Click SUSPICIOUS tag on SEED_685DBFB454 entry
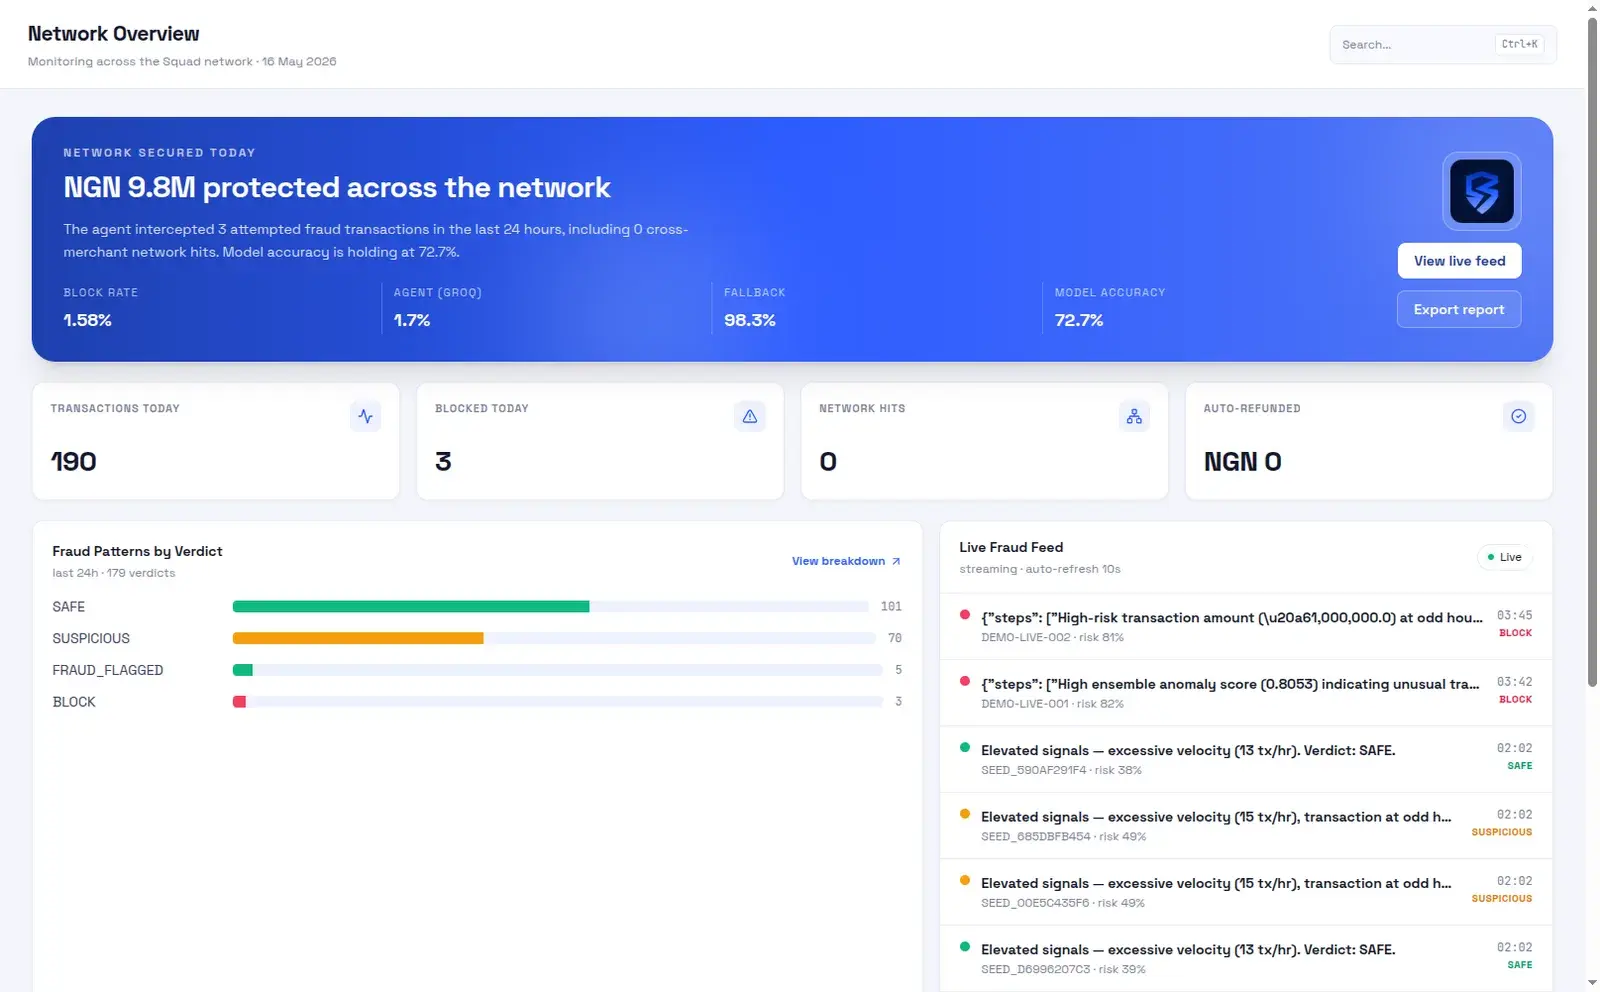The image size is (1600, 992). [x=1501, y=832]
